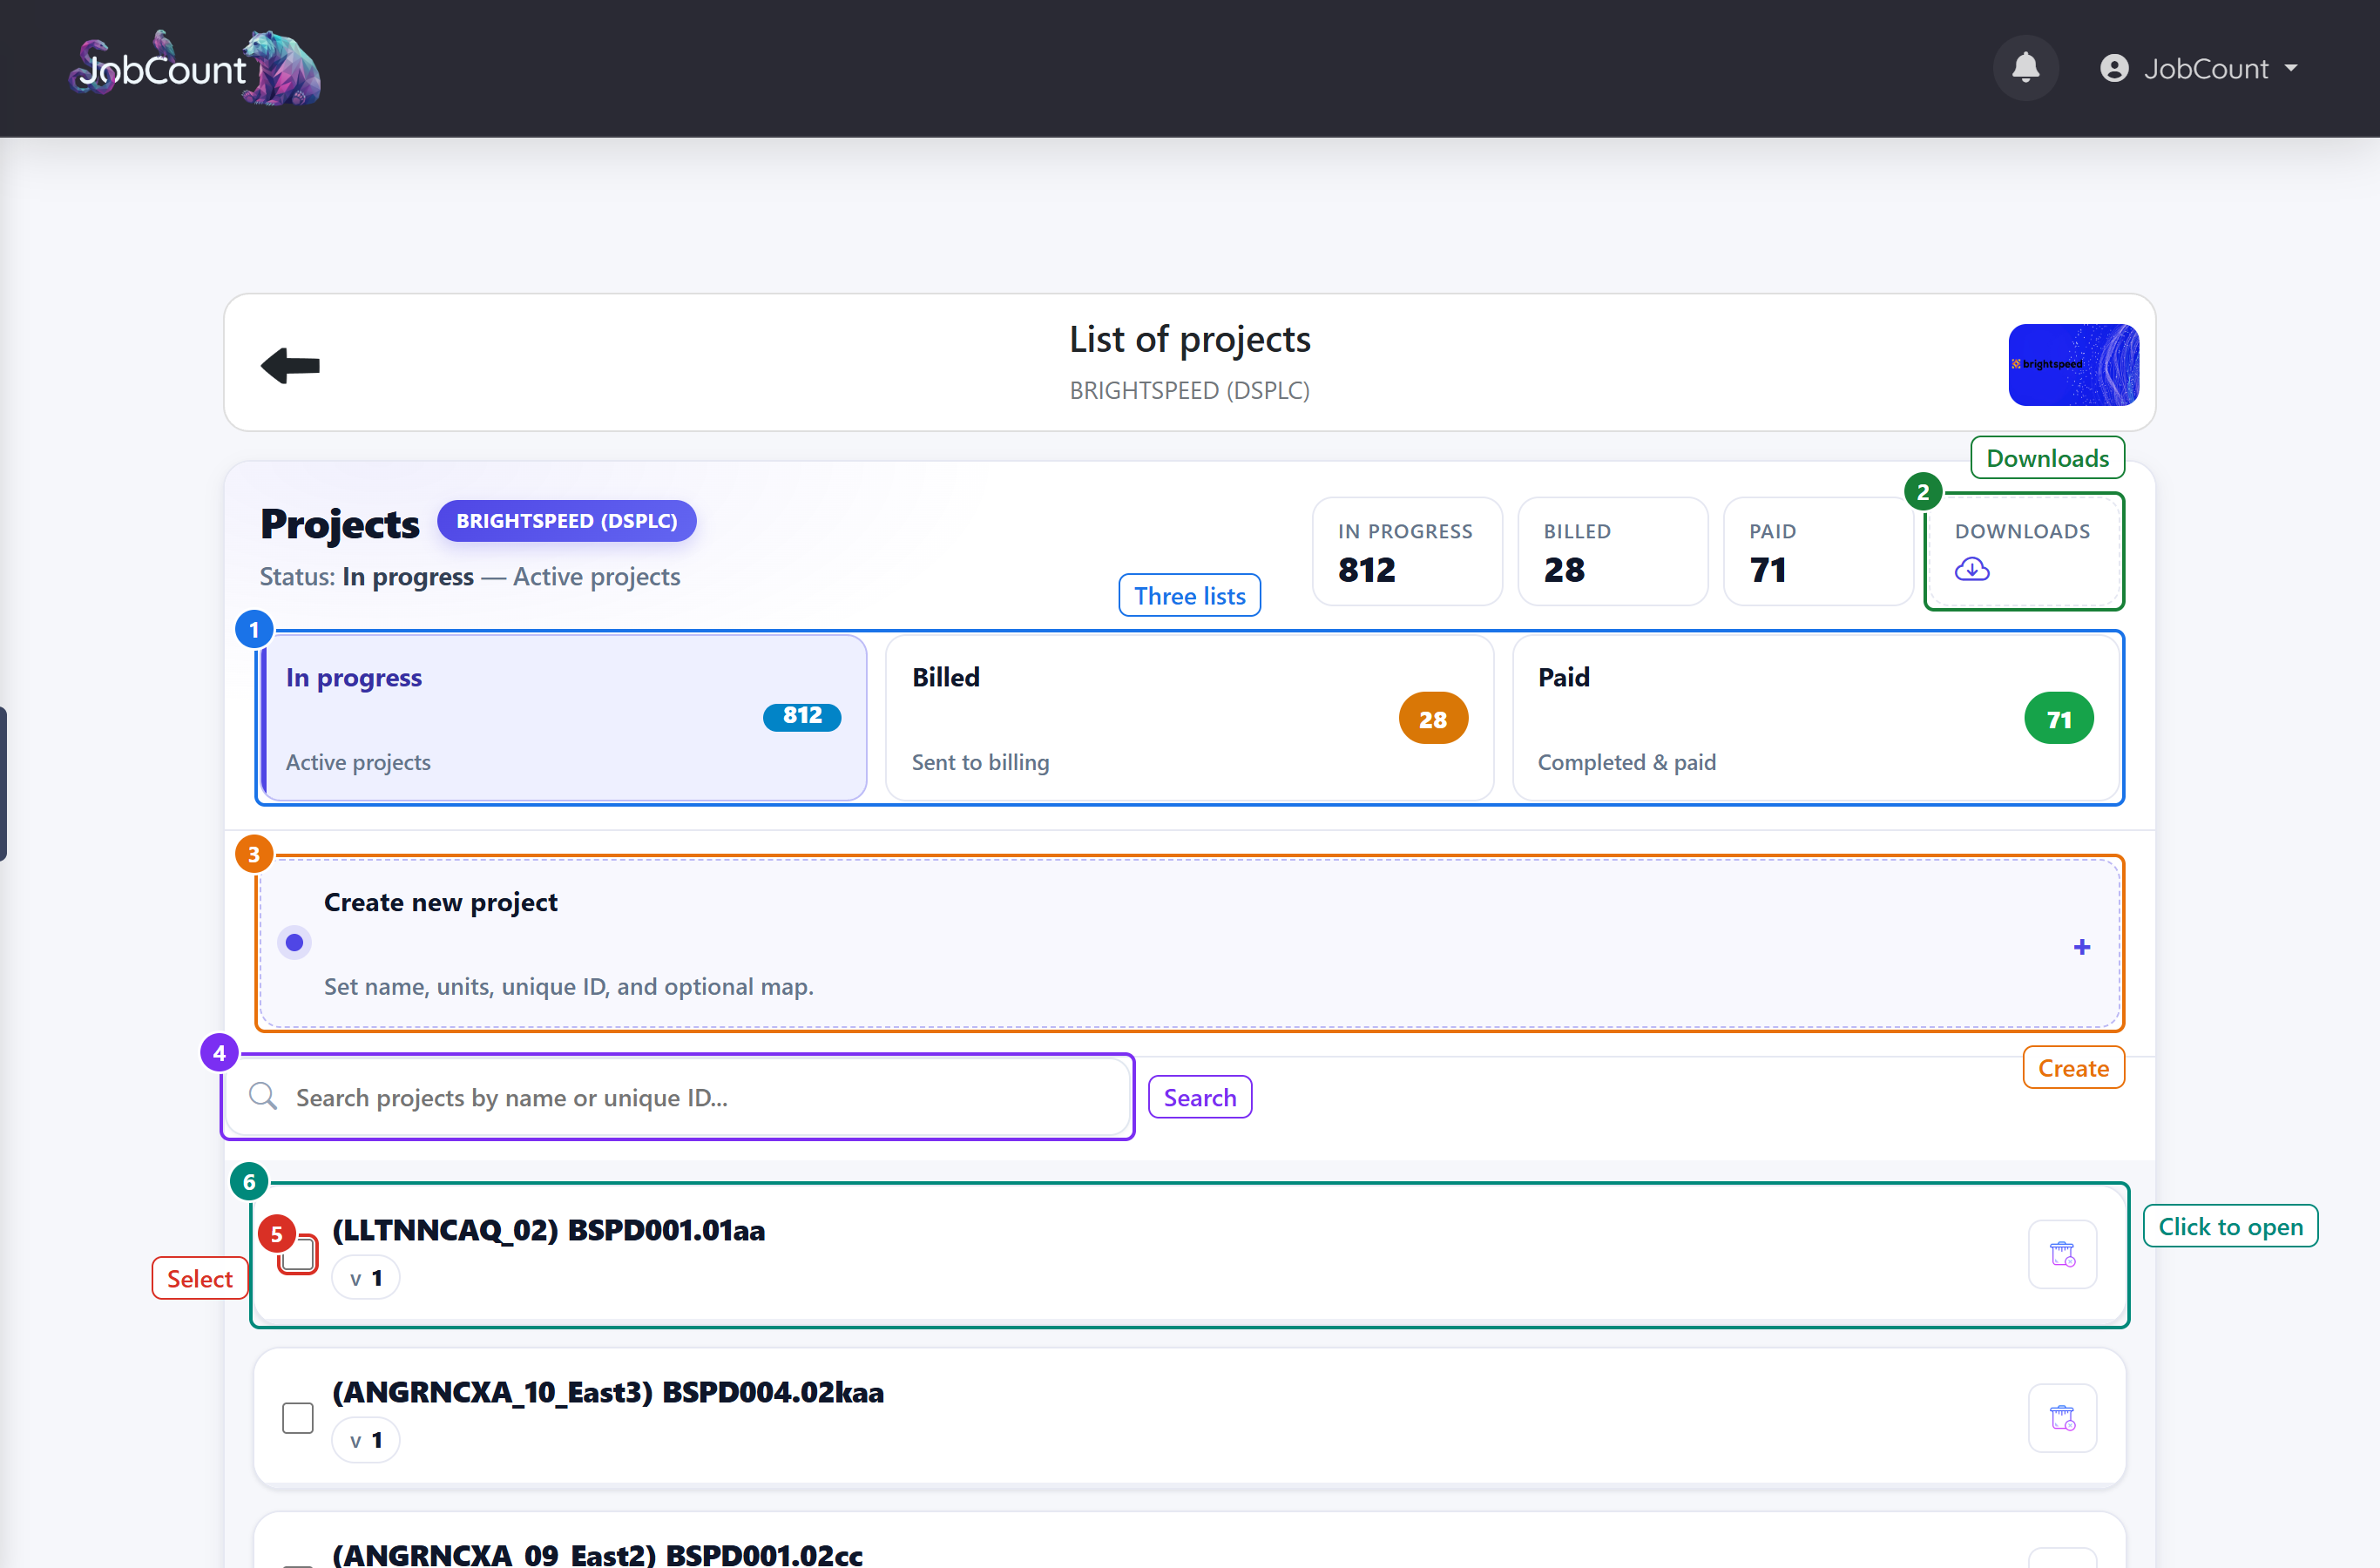Image resolution: width=2380 pixels, height=1568 pixels.
Task: Check the box for ANGRNCXA_10_East3 project
Action: tap(297, 1417)
